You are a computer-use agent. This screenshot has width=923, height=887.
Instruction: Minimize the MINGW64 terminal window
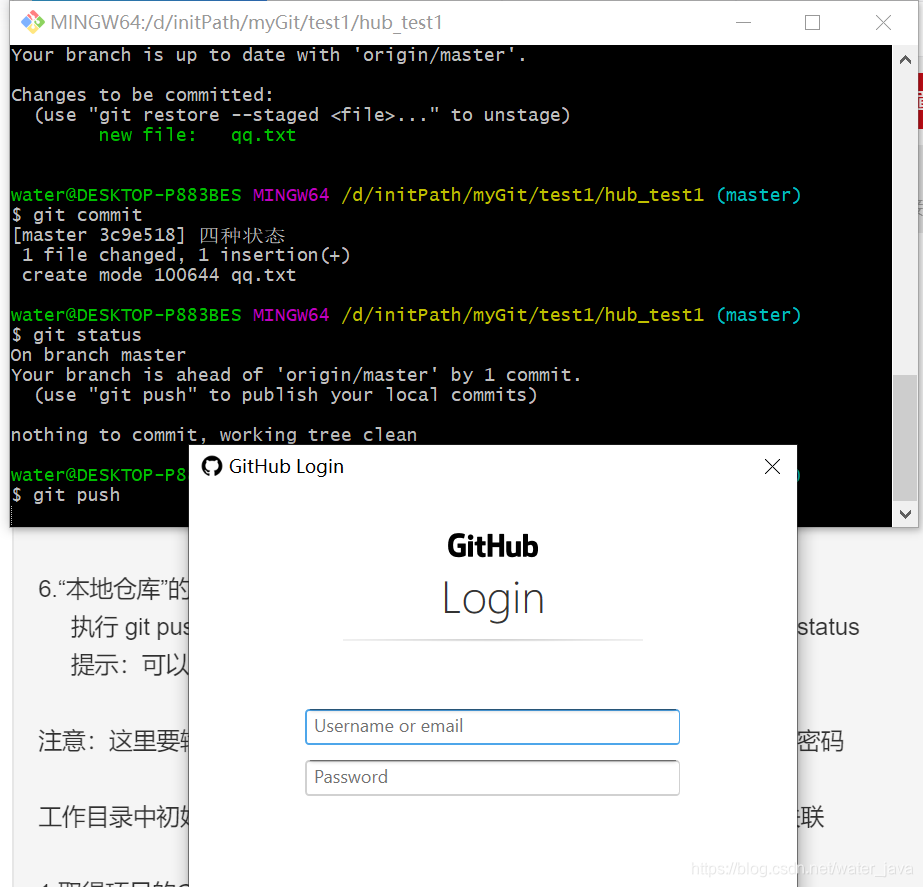pos(744,22)
